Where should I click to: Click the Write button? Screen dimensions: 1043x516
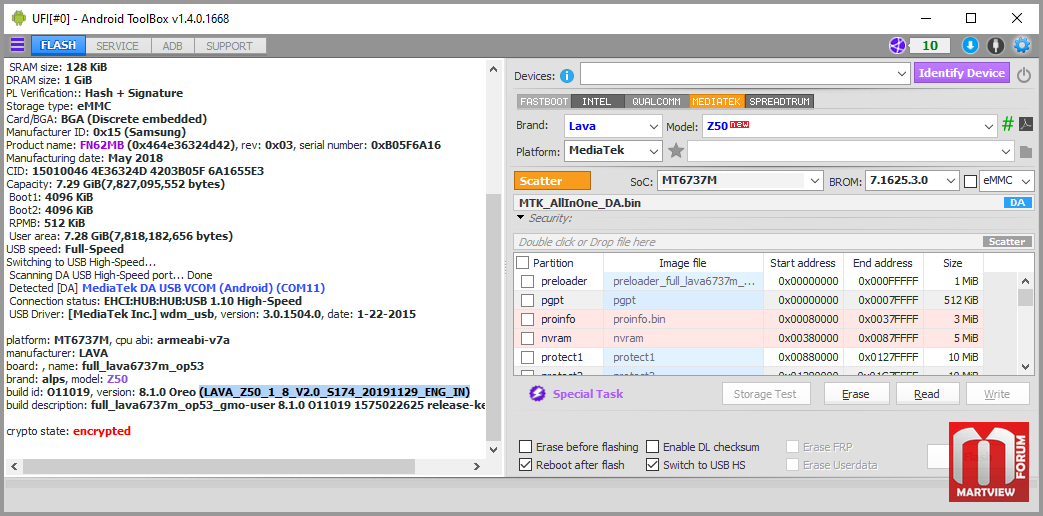click(x=997, y=394)
